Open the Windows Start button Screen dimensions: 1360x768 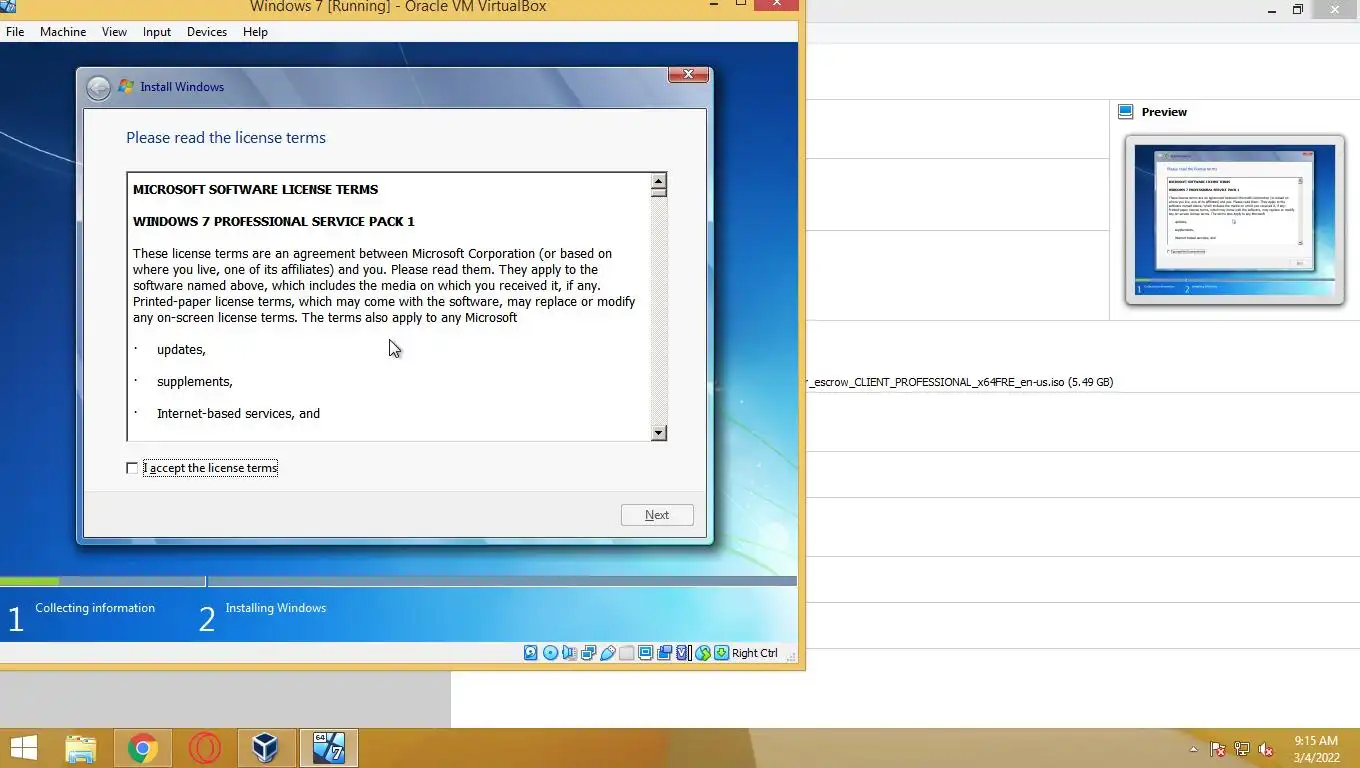pyautogui.click(x=24, y=748)
